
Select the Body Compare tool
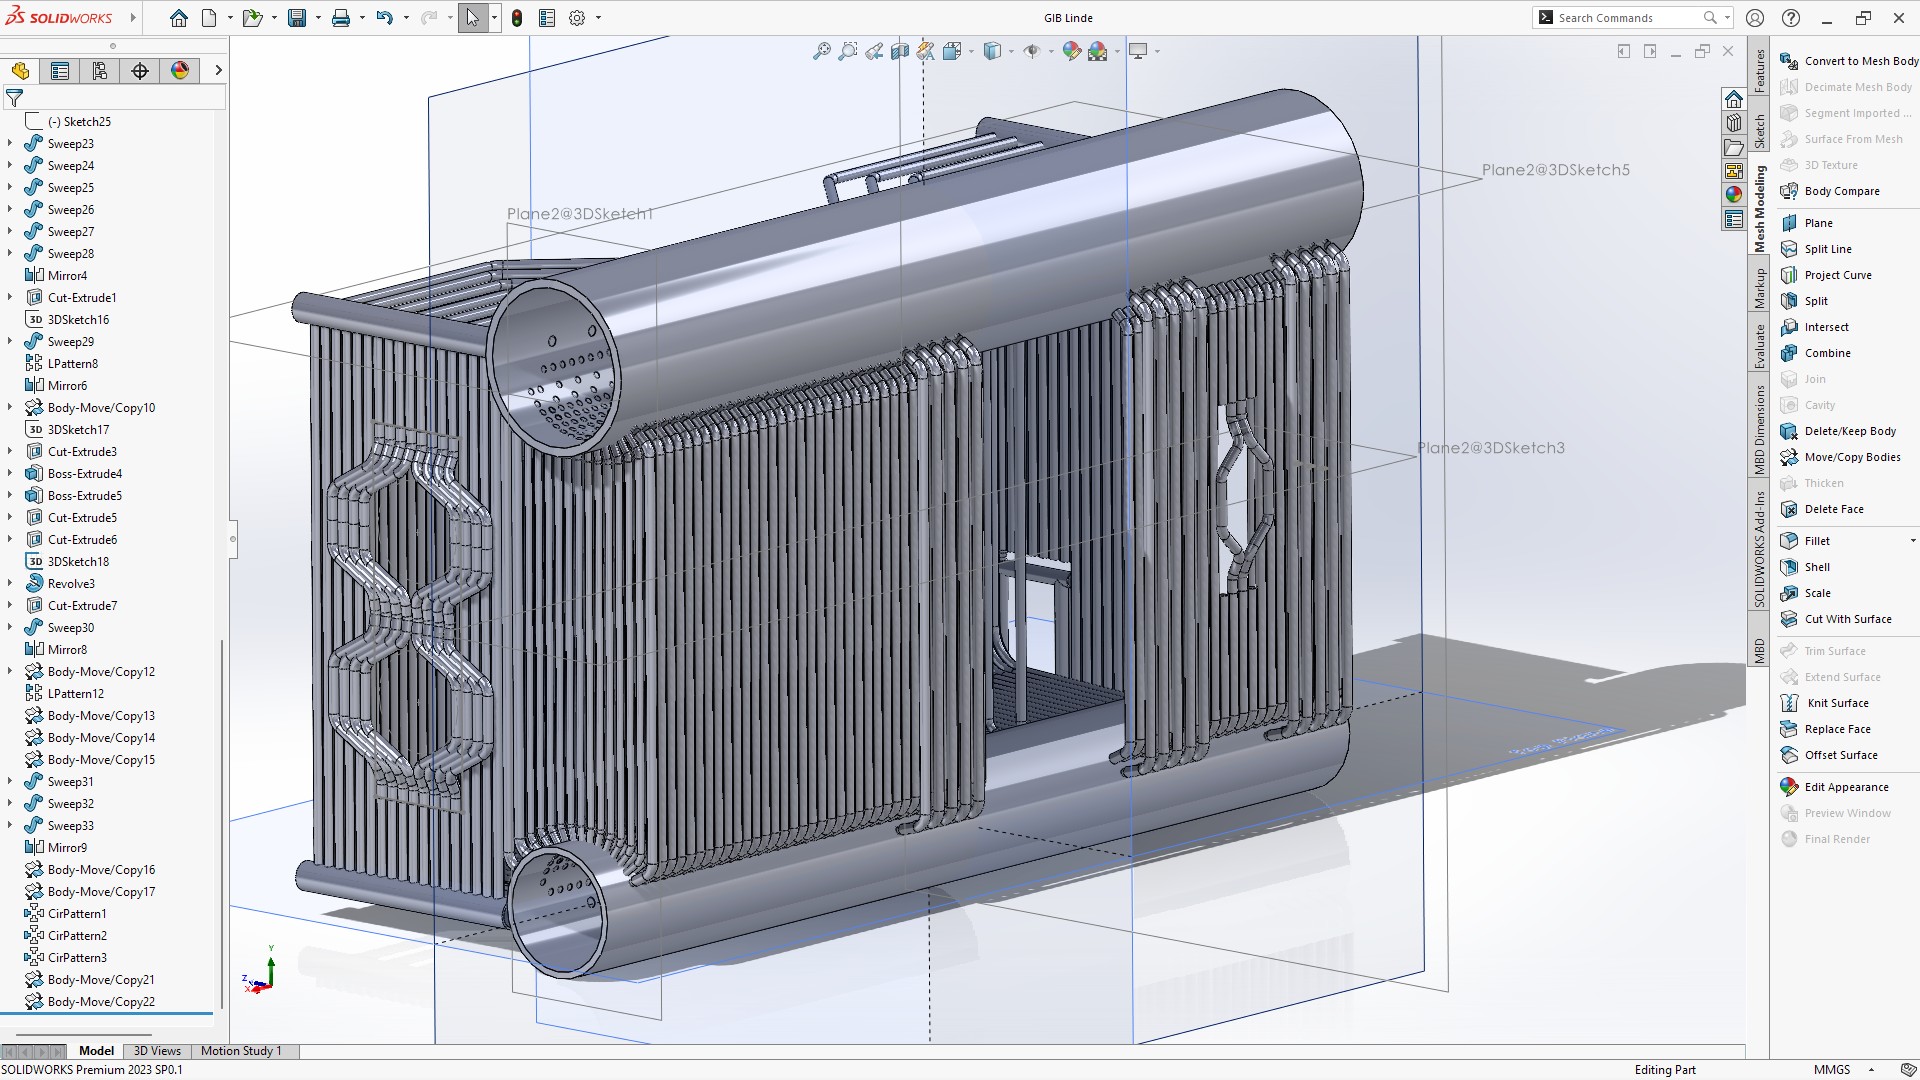pos(1841,191)
